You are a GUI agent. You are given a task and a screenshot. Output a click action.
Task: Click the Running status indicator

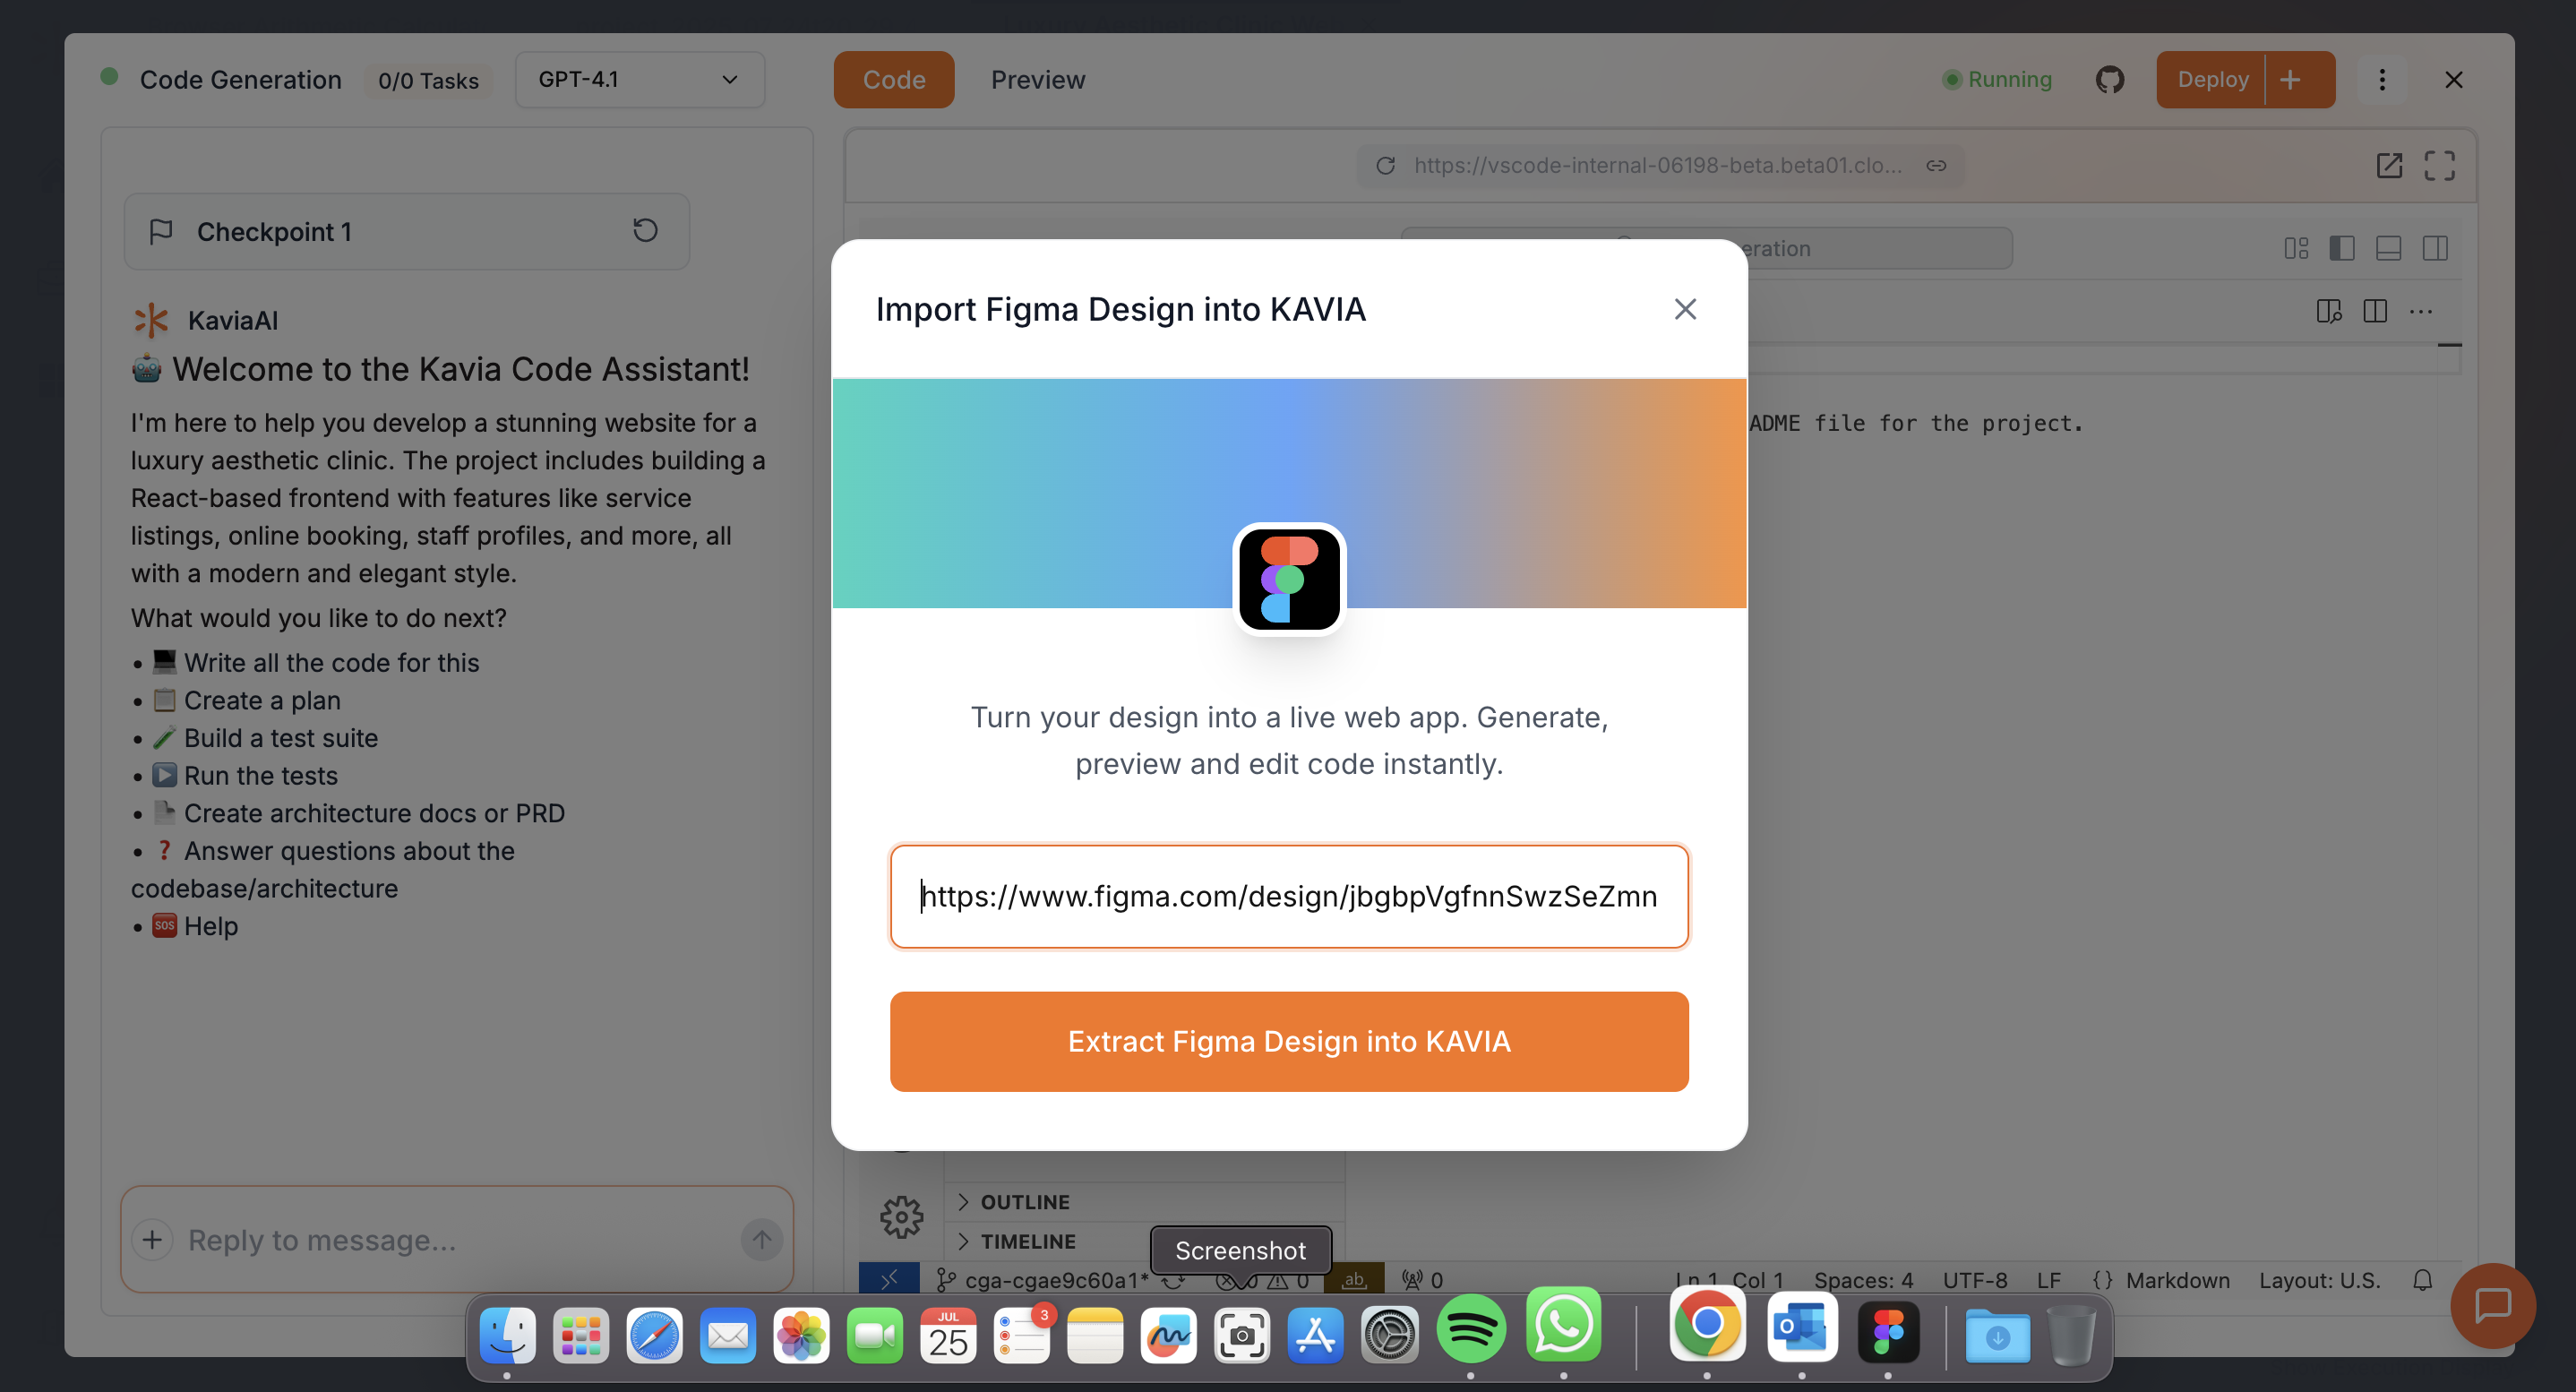[1997, 79]
